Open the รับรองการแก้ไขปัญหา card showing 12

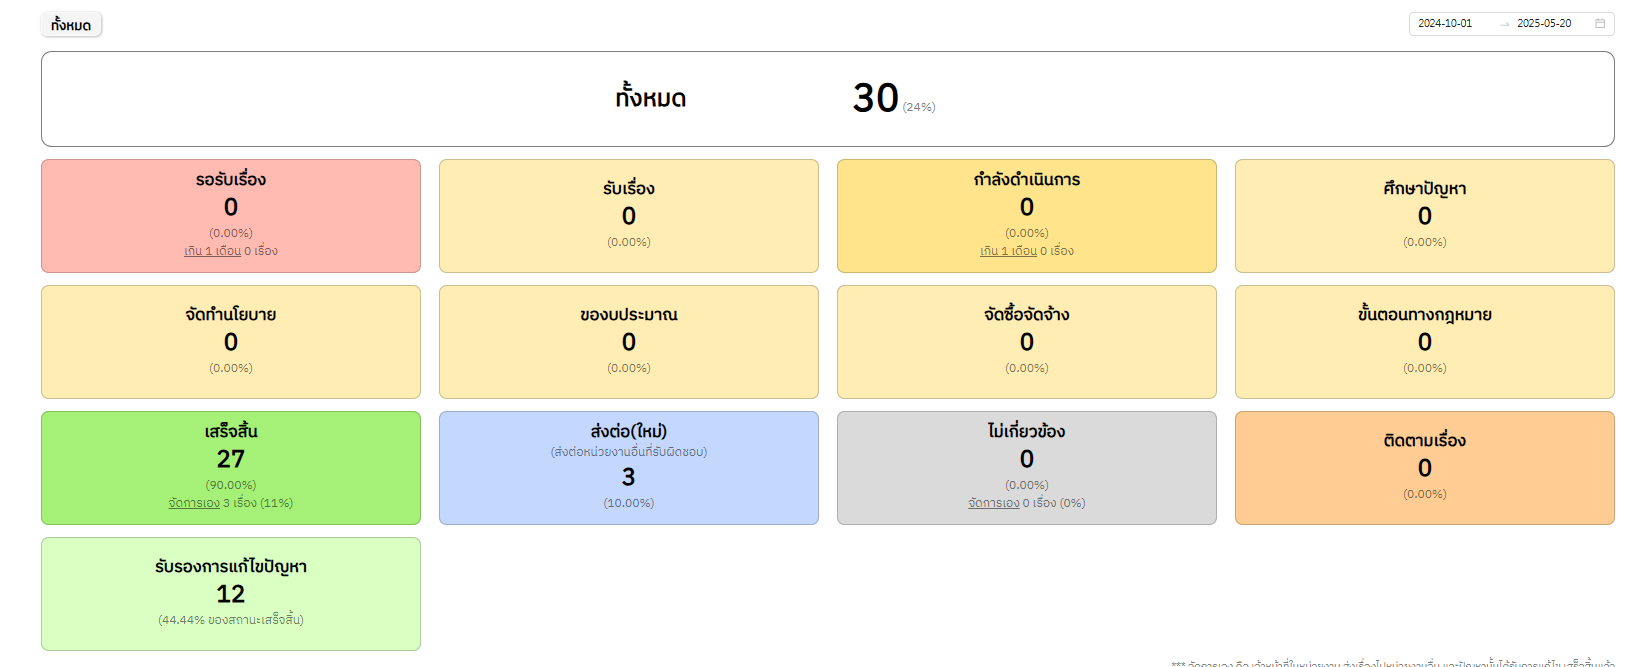(x=231, y=593)
